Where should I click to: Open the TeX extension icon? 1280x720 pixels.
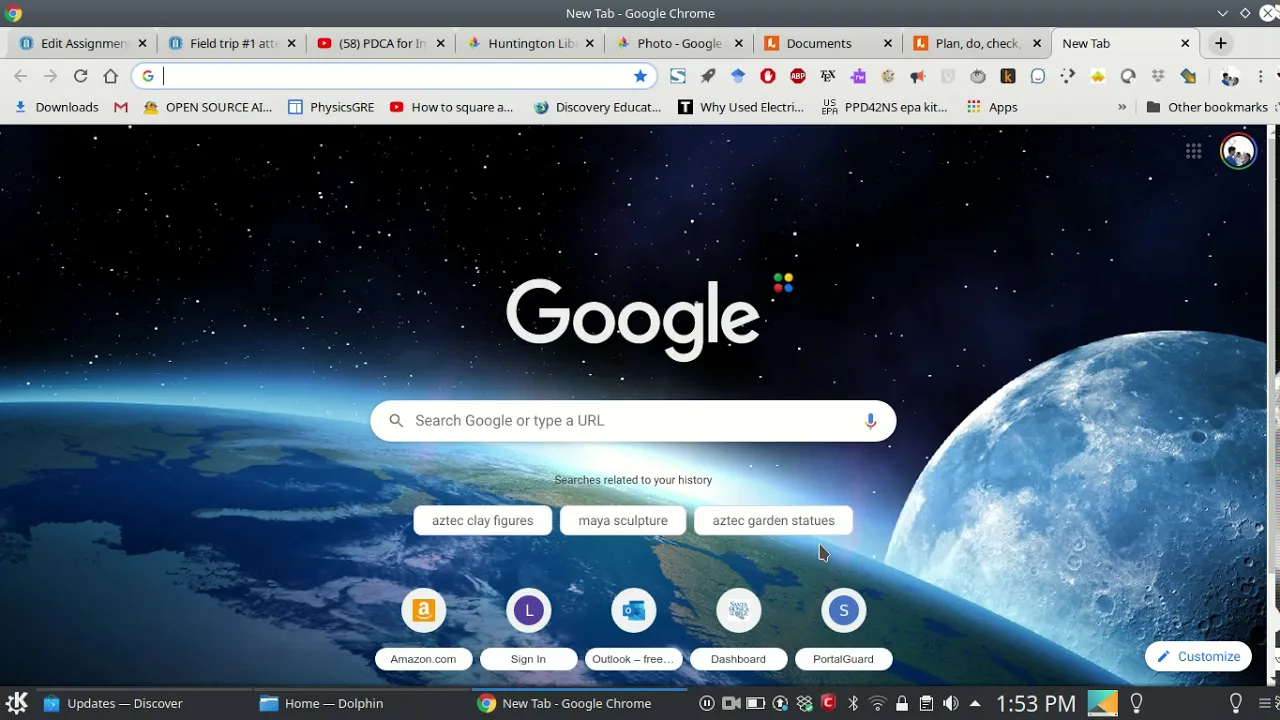(x=828, y=76)
